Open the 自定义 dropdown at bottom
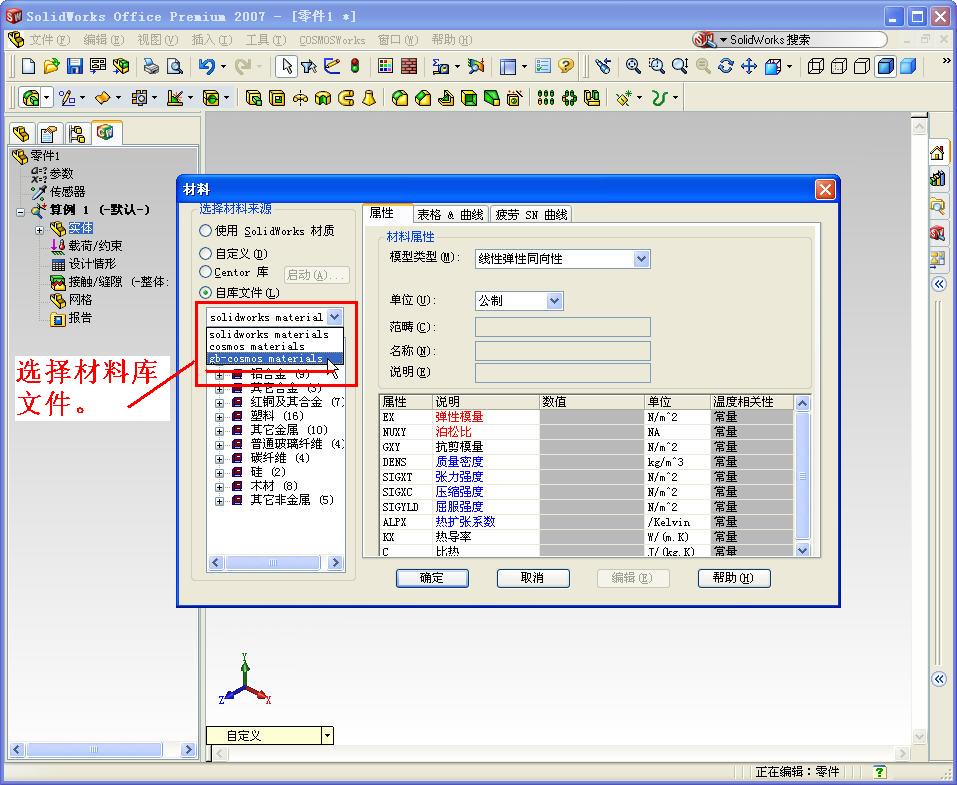 coord(328,736)
